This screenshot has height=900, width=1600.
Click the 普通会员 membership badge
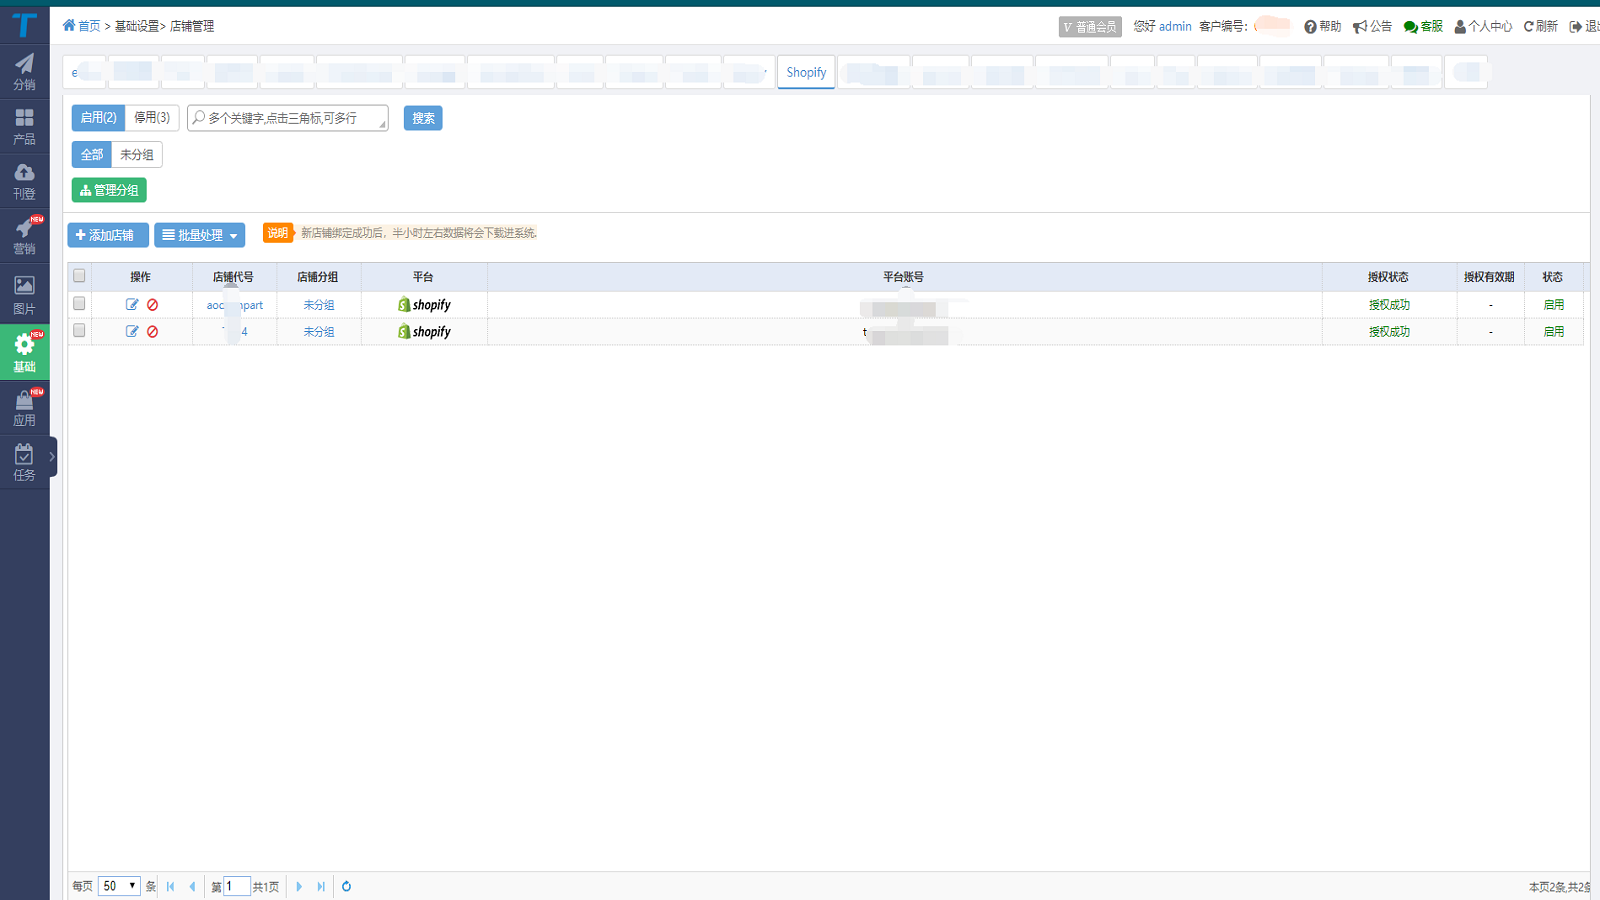tap(1090, 27)
